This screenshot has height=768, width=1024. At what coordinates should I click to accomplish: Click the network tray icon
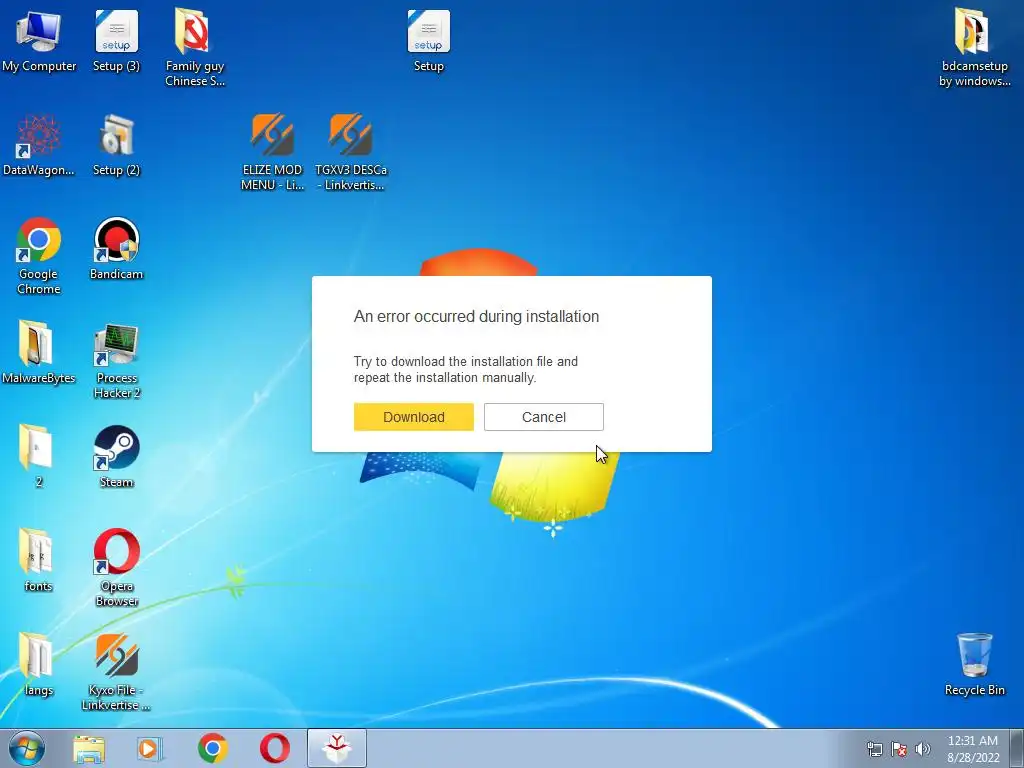pos(874,749)
